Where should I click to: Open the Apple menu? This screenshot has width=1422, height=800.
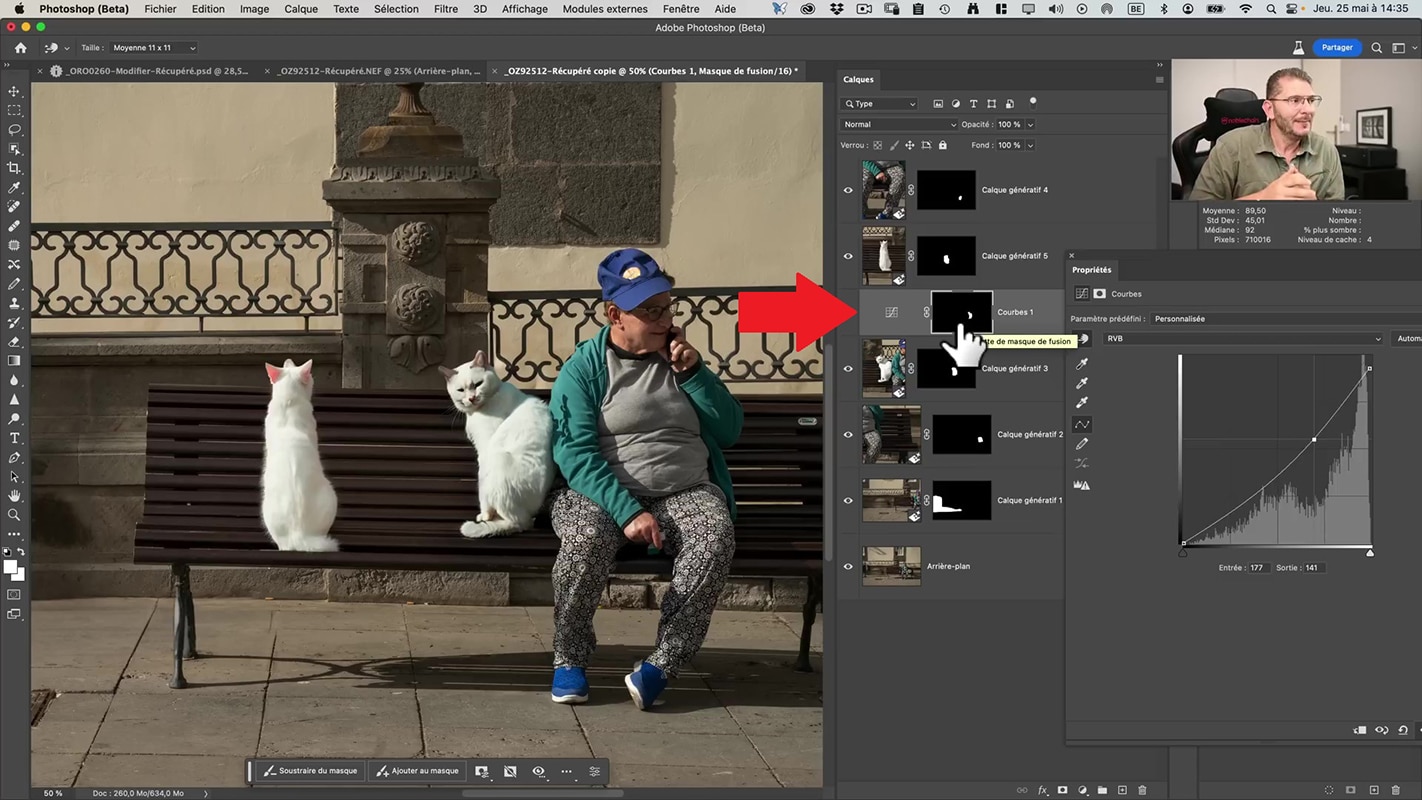[x=19, y=9]
